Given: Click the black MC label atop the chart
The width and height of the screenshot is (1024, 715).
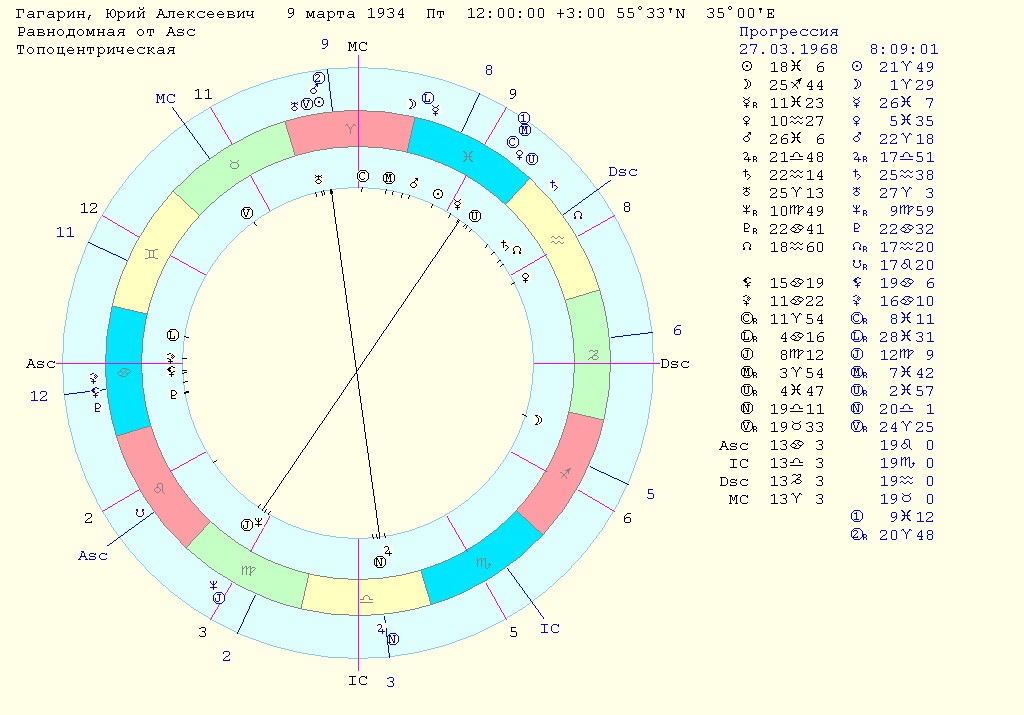Looking at the screenshot, I should [x=358, y=46].
